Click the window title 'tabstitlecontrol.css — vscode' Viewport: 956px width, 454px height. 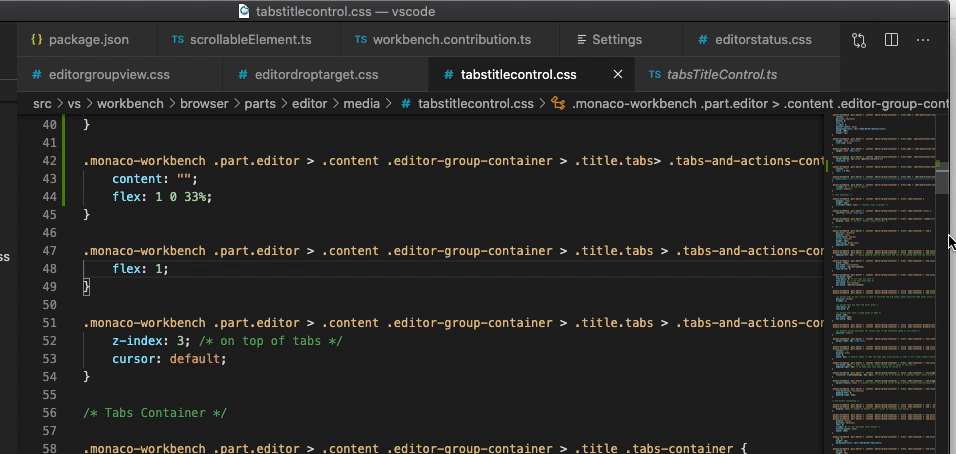pos(346,11)
